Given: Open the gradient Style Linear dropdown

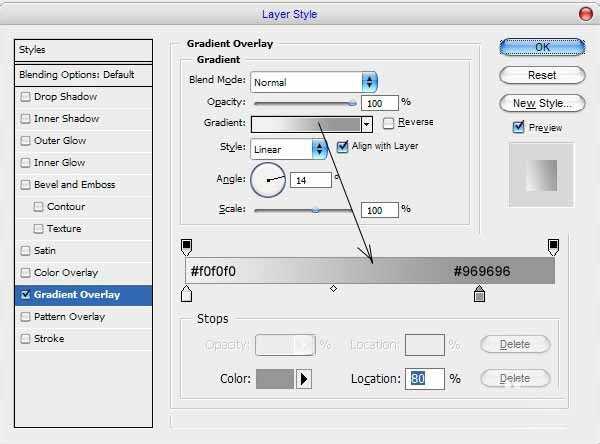Looking at the screenshot, I should [320, 148].
